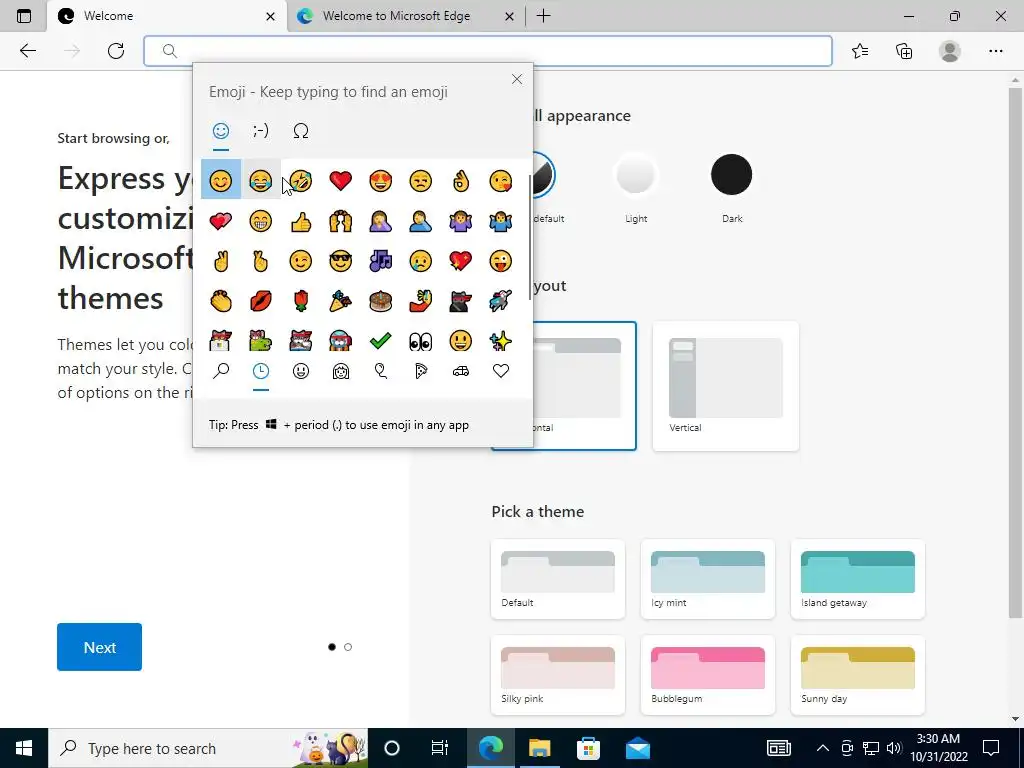Image resolution: width=1024 pixels, height=768 pixels.
Task: Select the sunglasses face emoji
Action: coord(340,261)
